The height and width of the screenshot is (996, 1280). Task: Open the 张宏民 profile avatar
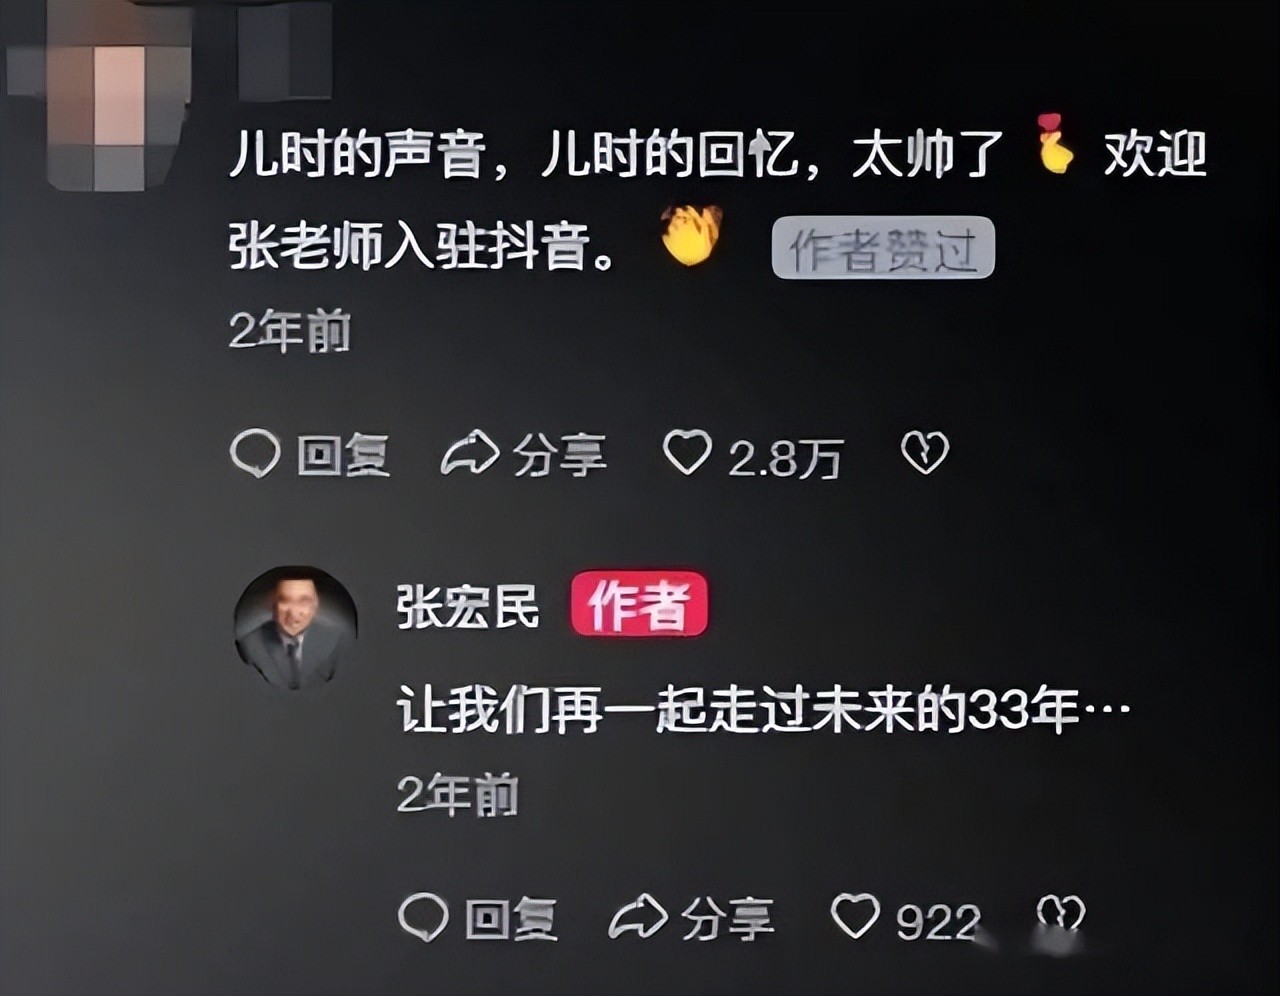point(296,628)
